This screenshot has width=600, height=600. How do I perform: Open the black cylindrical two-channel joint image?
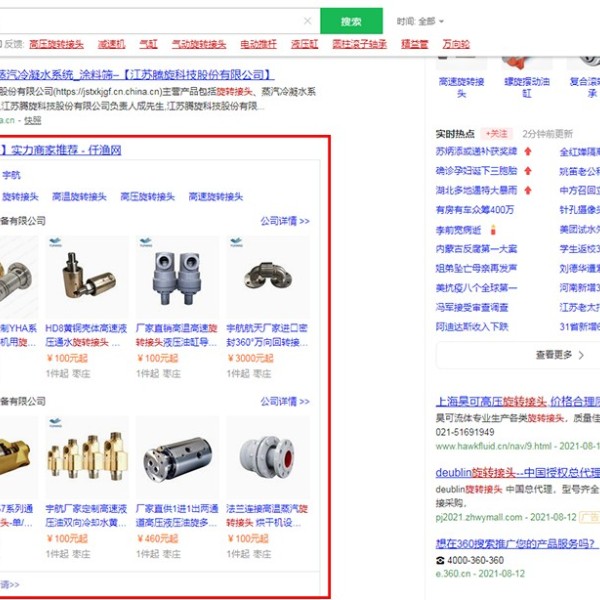tap(178, 457)
